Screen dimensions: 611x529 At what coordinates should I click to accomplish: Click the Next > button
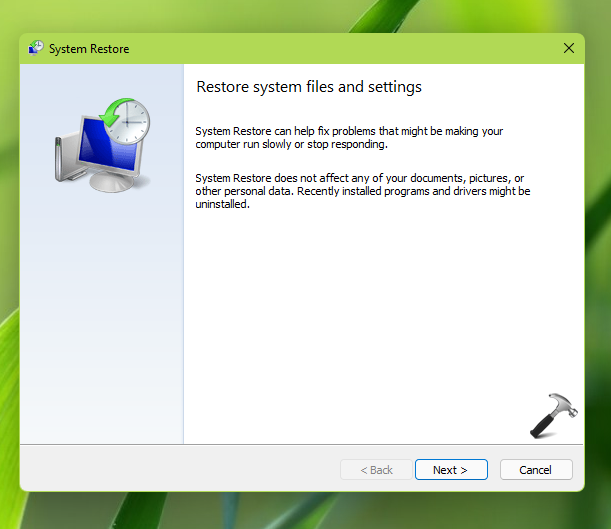[451, 470]
